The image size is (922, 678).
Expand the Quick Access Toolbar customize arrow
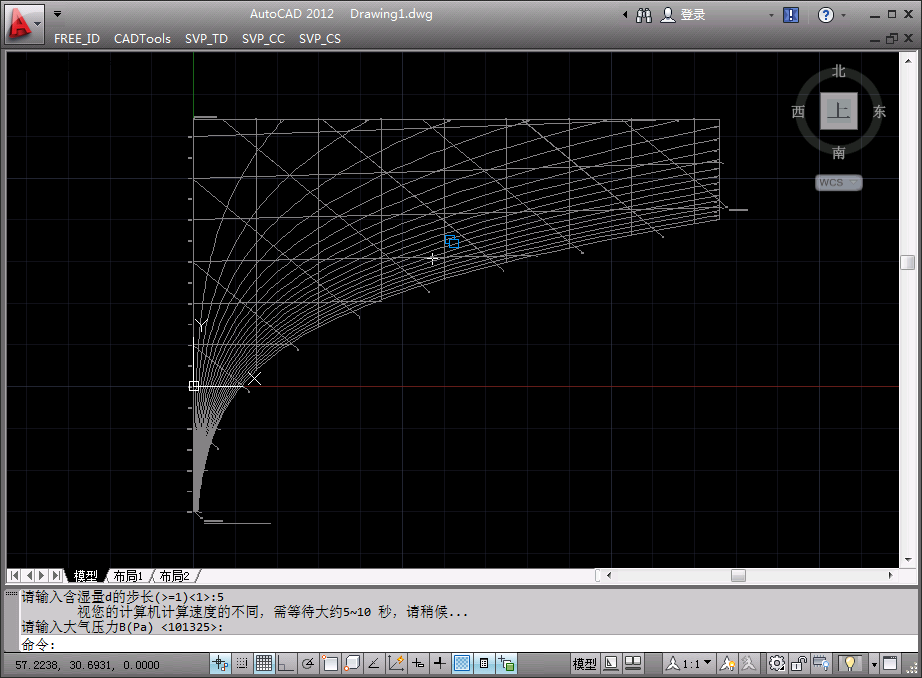(x=57, y=15)
